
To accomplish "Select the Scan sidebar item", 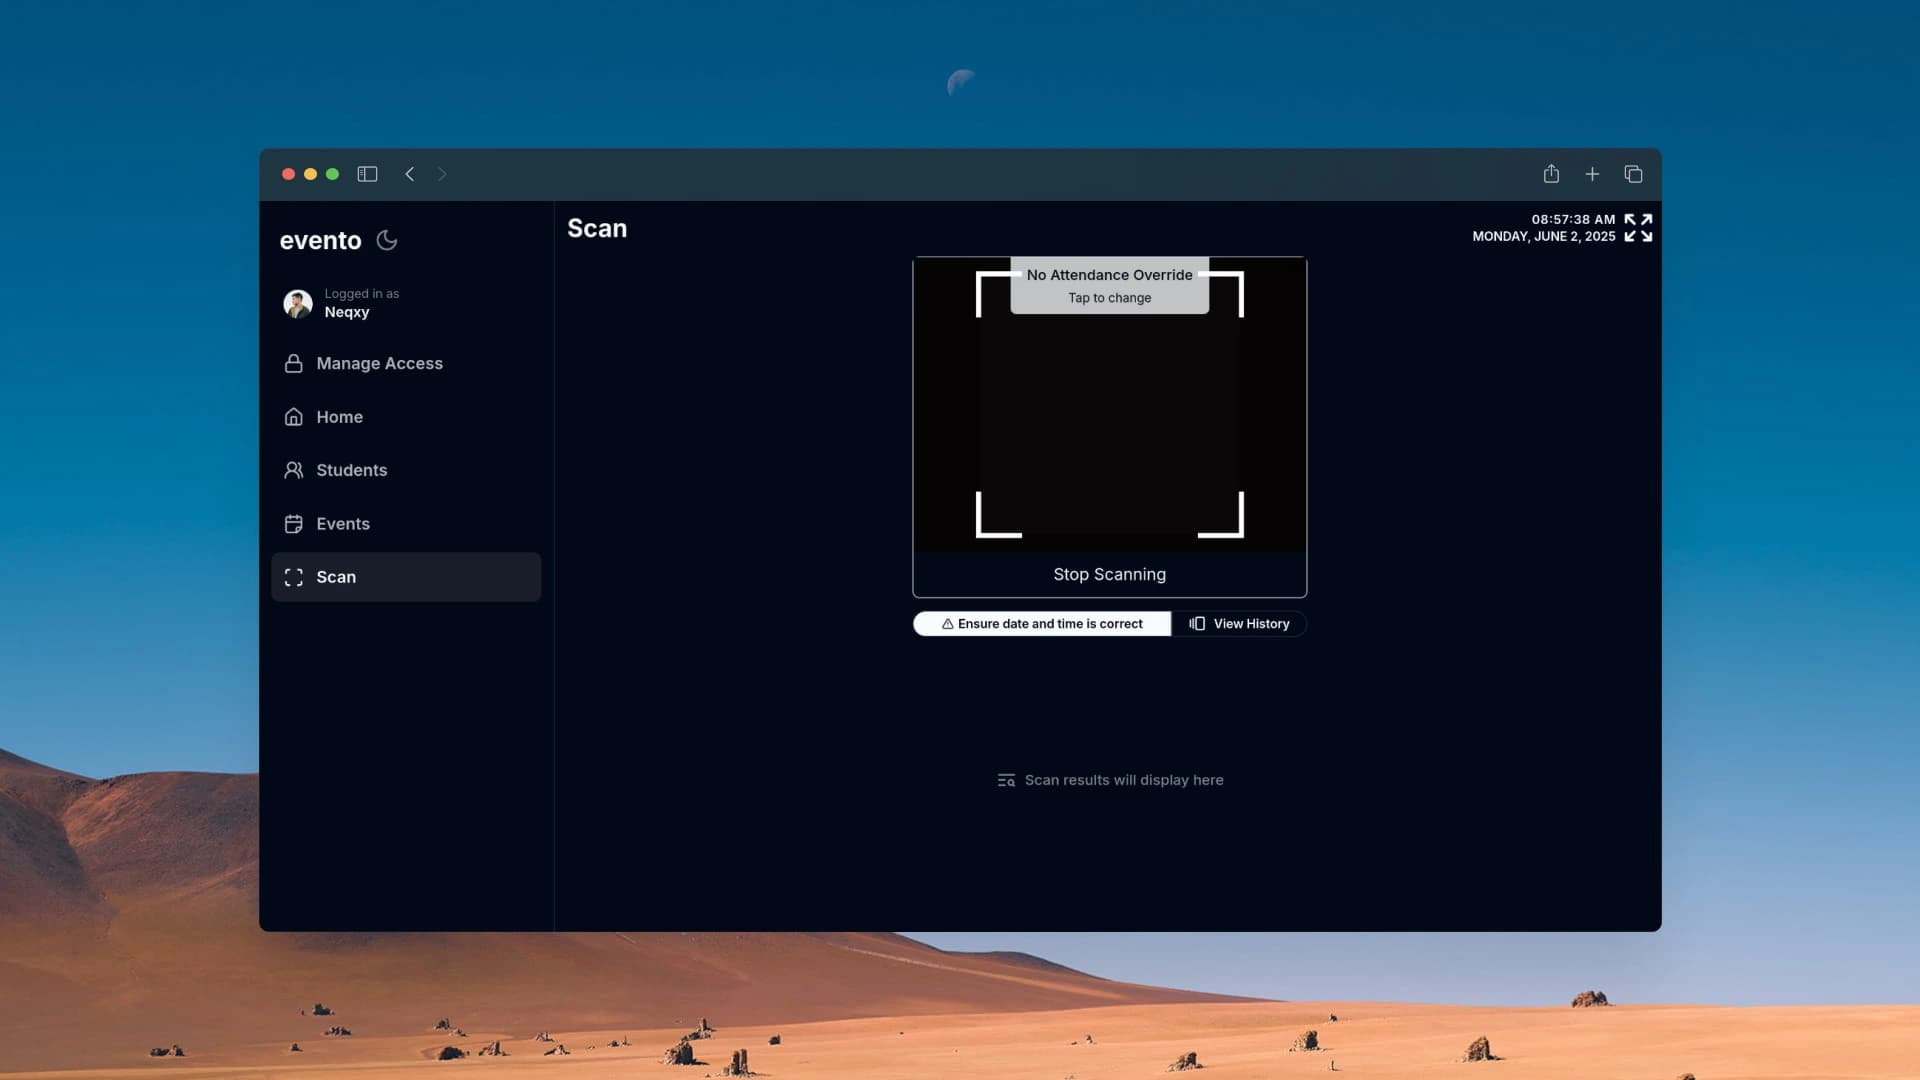I will [406, 577].
